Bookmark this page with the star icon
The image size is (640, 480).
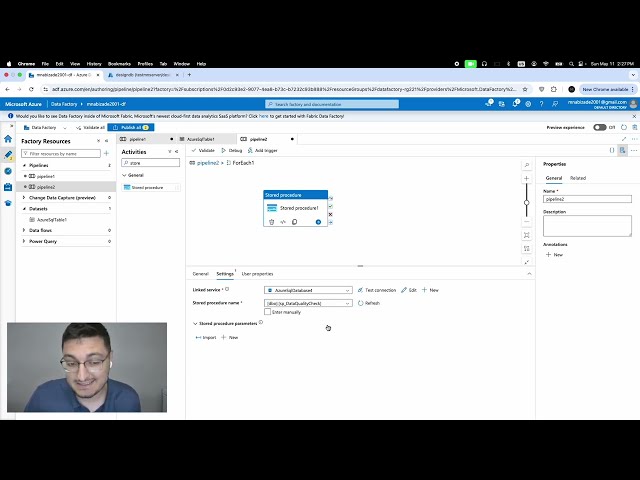525,89
